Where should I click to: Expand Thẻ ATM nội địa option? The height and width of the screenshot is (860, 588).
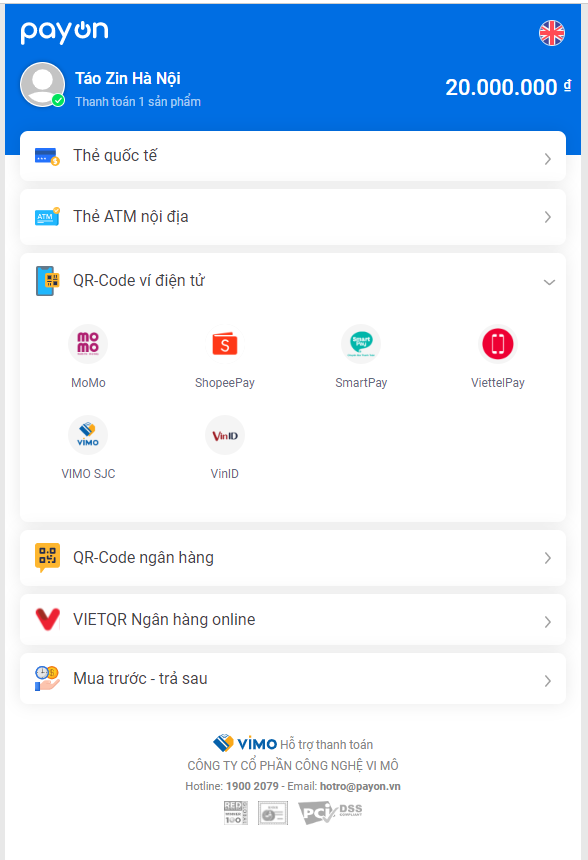293,217
